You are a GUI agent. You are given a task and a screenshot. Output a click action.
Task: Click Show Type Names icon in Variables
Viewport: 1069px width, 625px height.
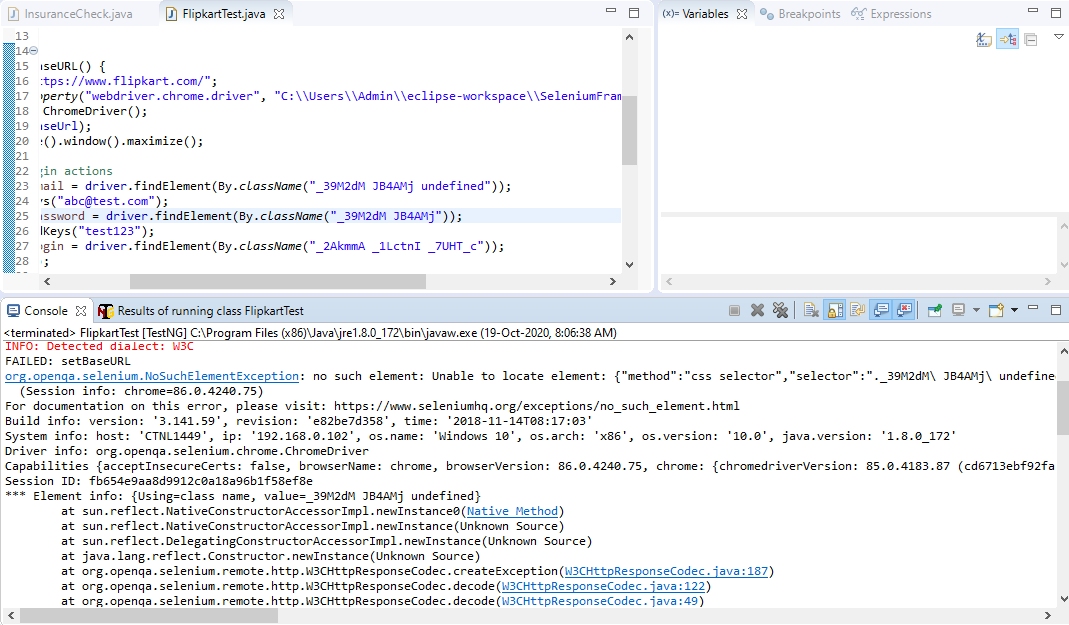(x=984, y=39)
